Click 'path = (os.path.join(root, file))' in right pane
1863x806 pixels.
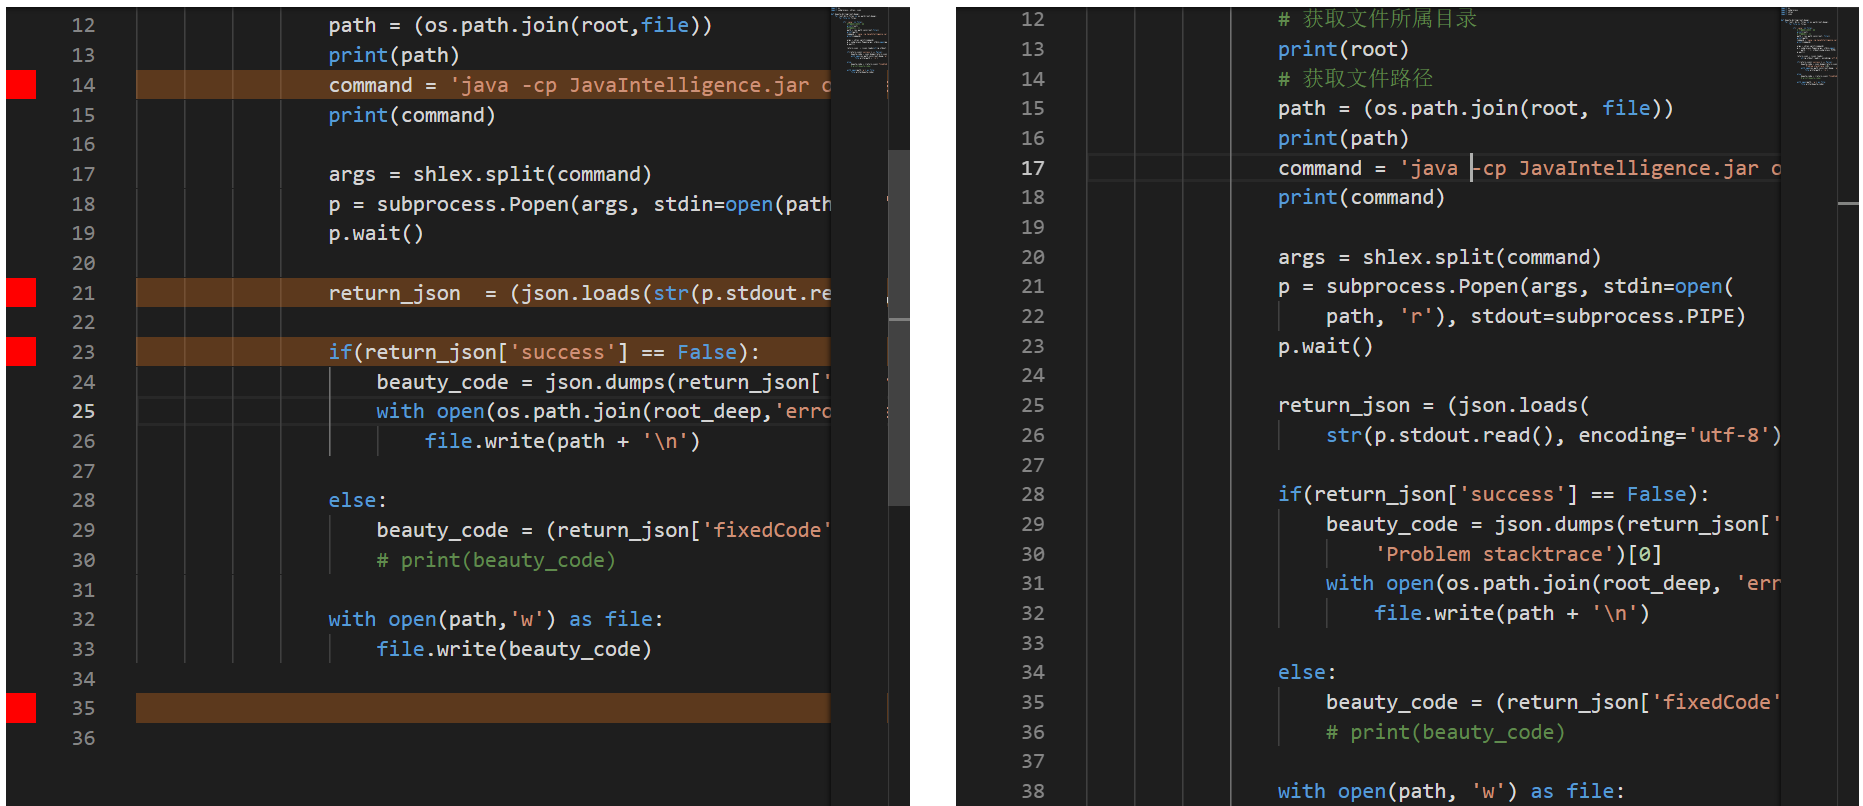coord(1475,108)
